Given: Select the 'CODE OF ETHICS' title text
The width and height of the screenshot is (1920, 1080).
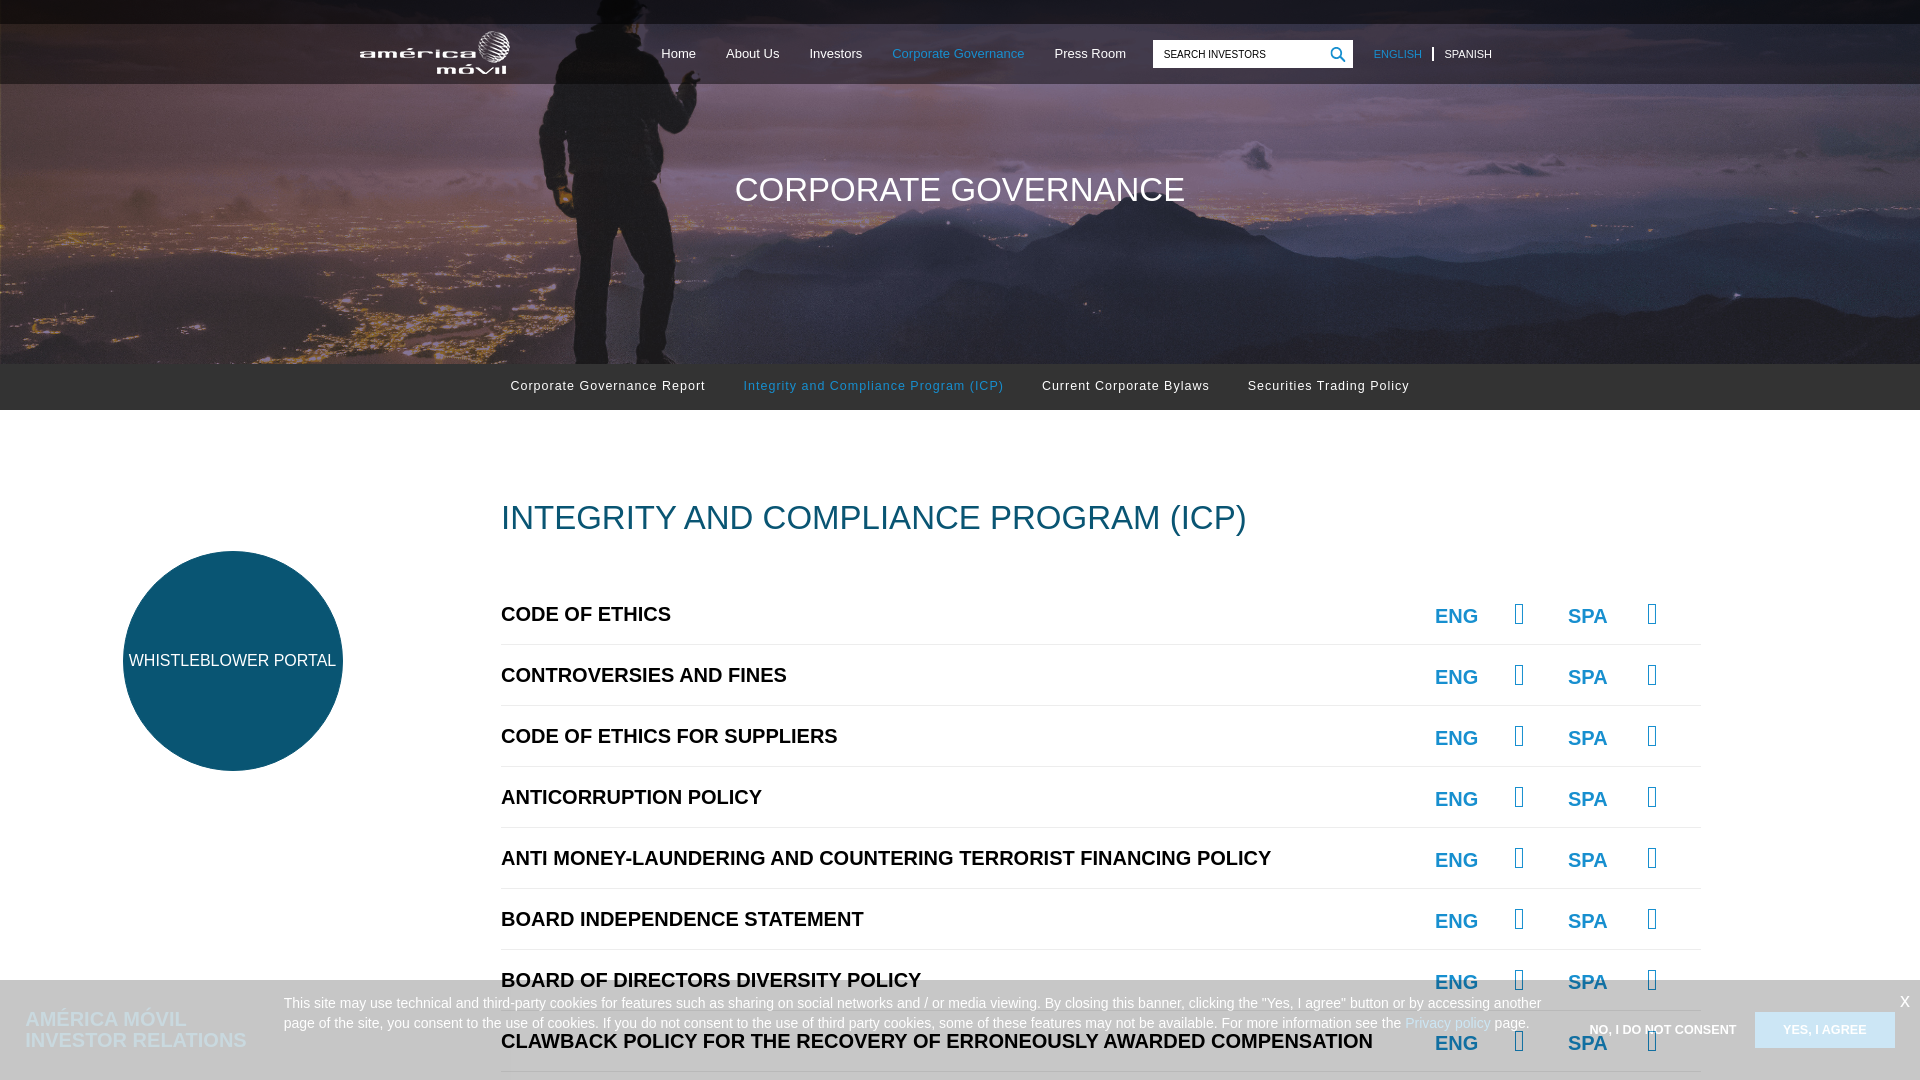Looking at the screenshot, I should pyautogui.click(x=586, y=614).
